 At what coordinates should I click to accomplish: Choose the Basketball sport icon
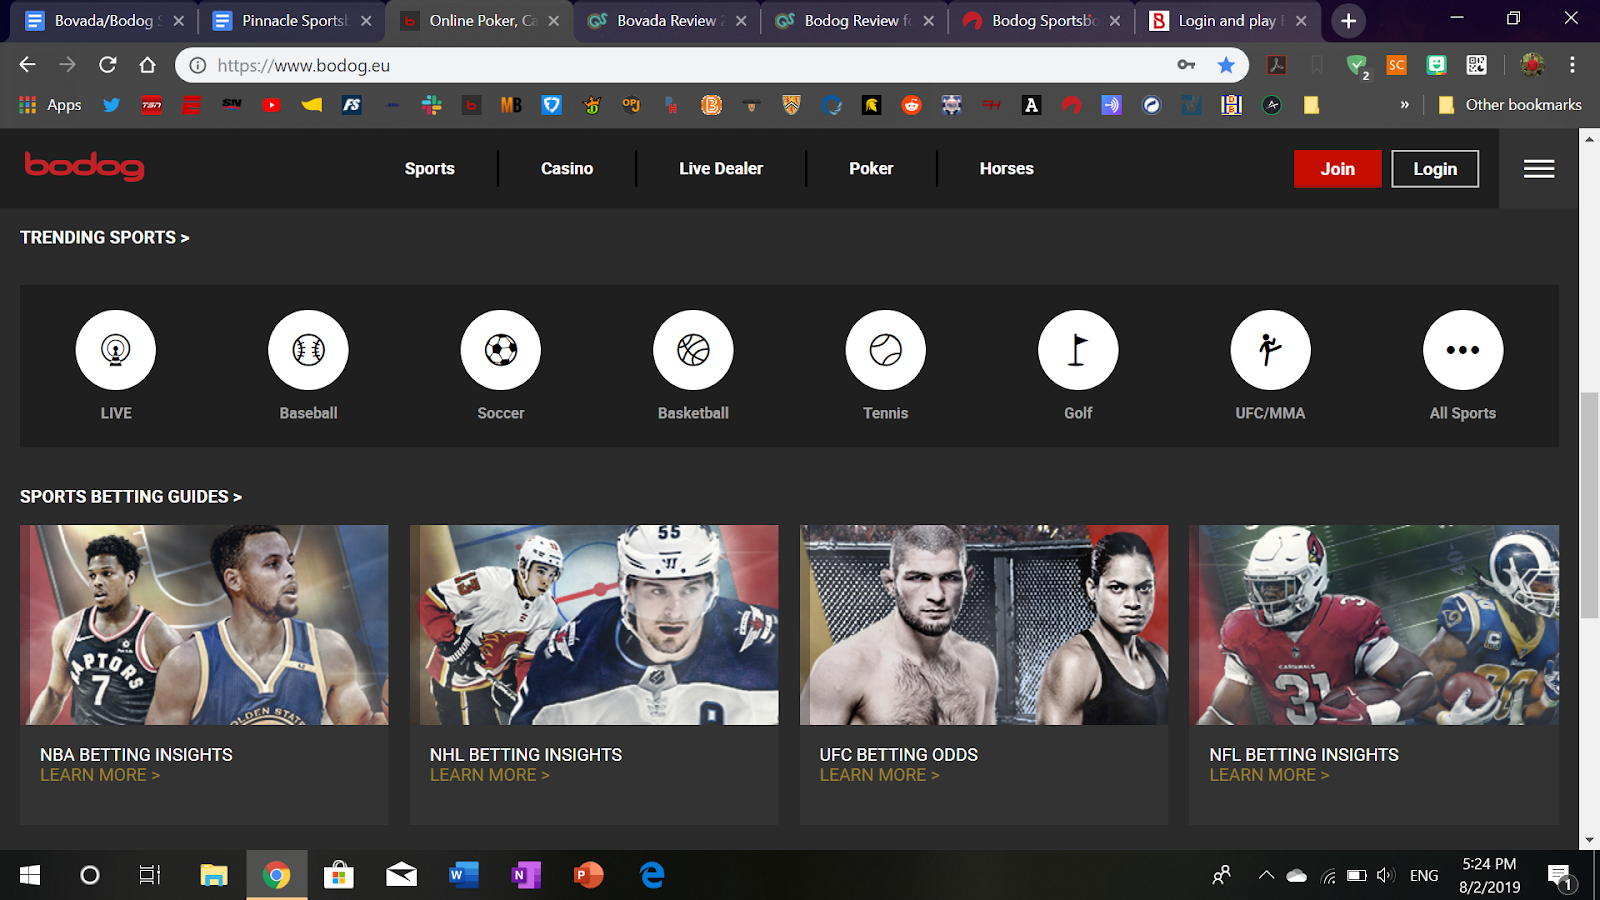[693, 350]
